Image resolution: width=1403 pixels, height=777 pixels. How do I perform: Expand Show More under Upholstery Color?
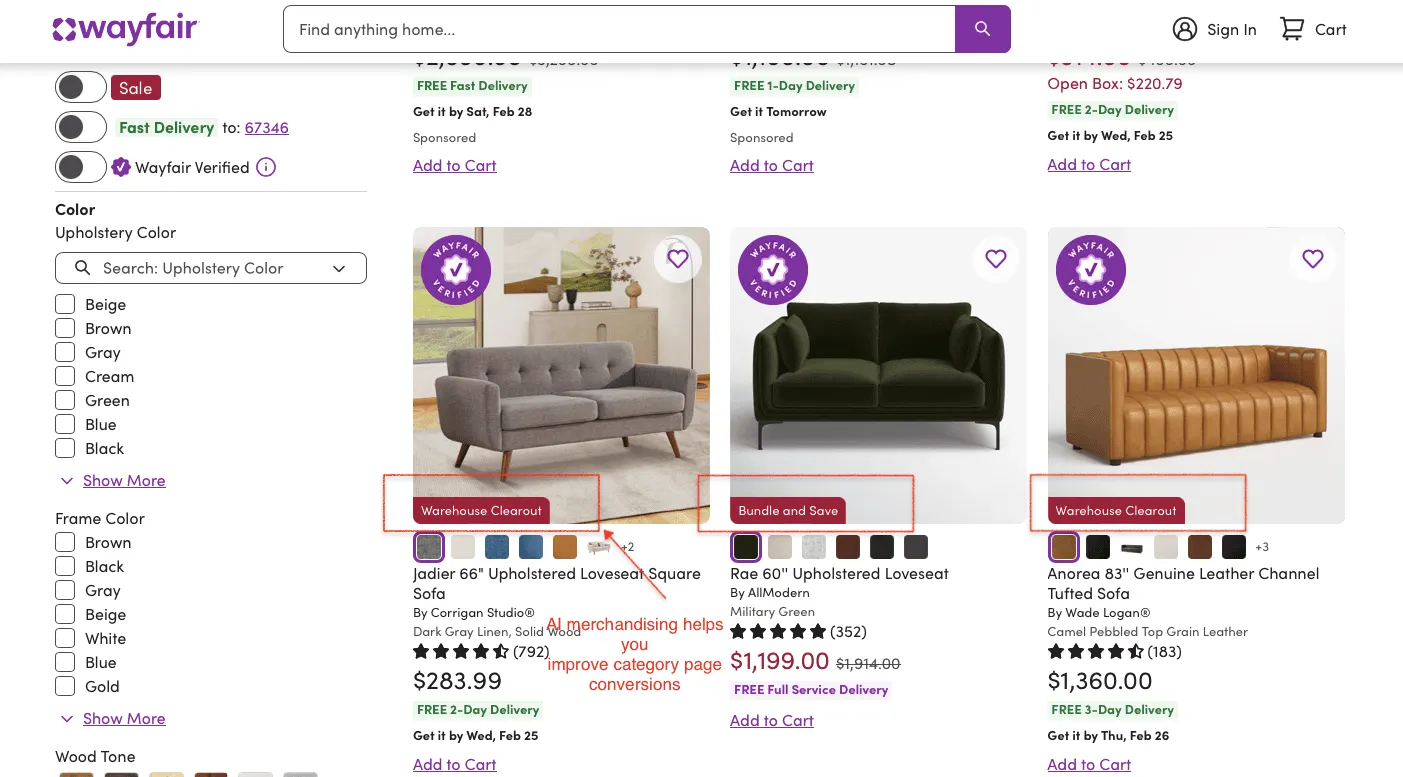(x=123, y=480)
